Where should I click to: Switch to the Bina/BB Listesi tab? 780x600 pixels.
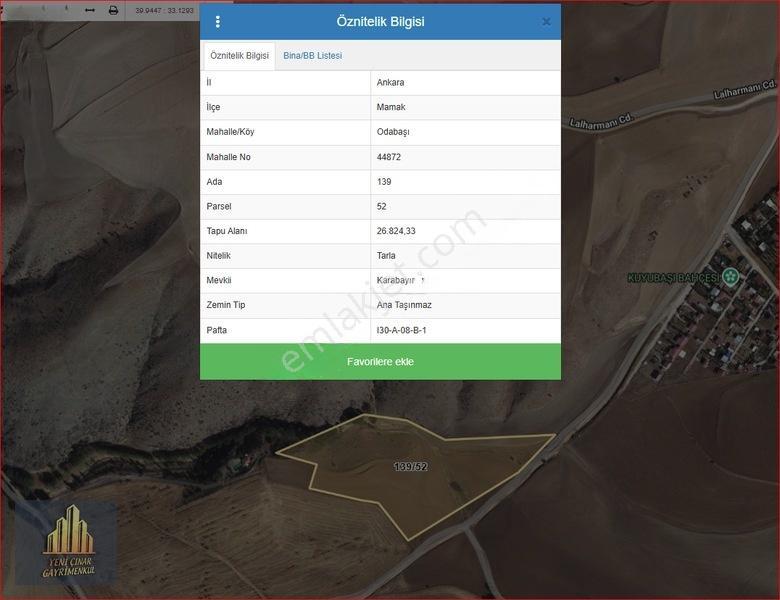313,56
